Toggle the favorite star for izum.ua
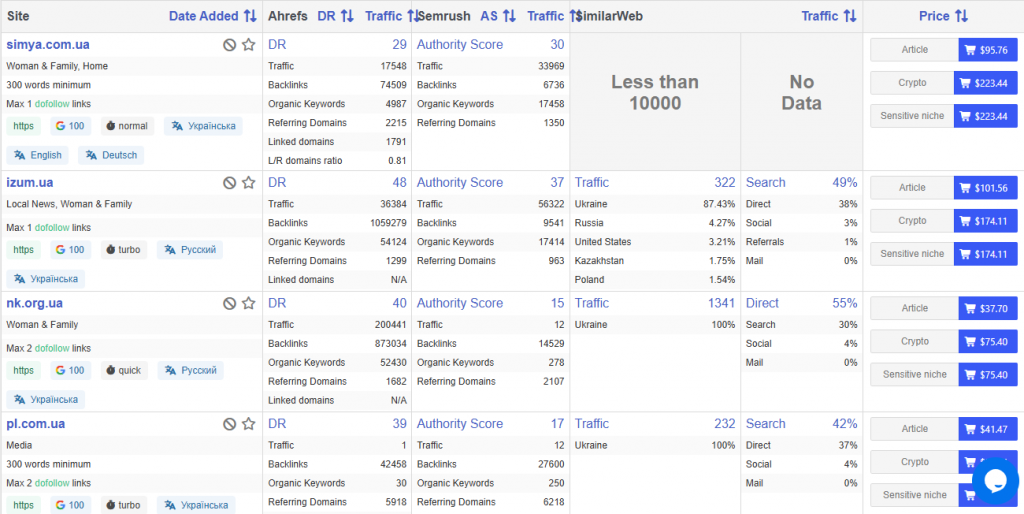 (248, 182)
